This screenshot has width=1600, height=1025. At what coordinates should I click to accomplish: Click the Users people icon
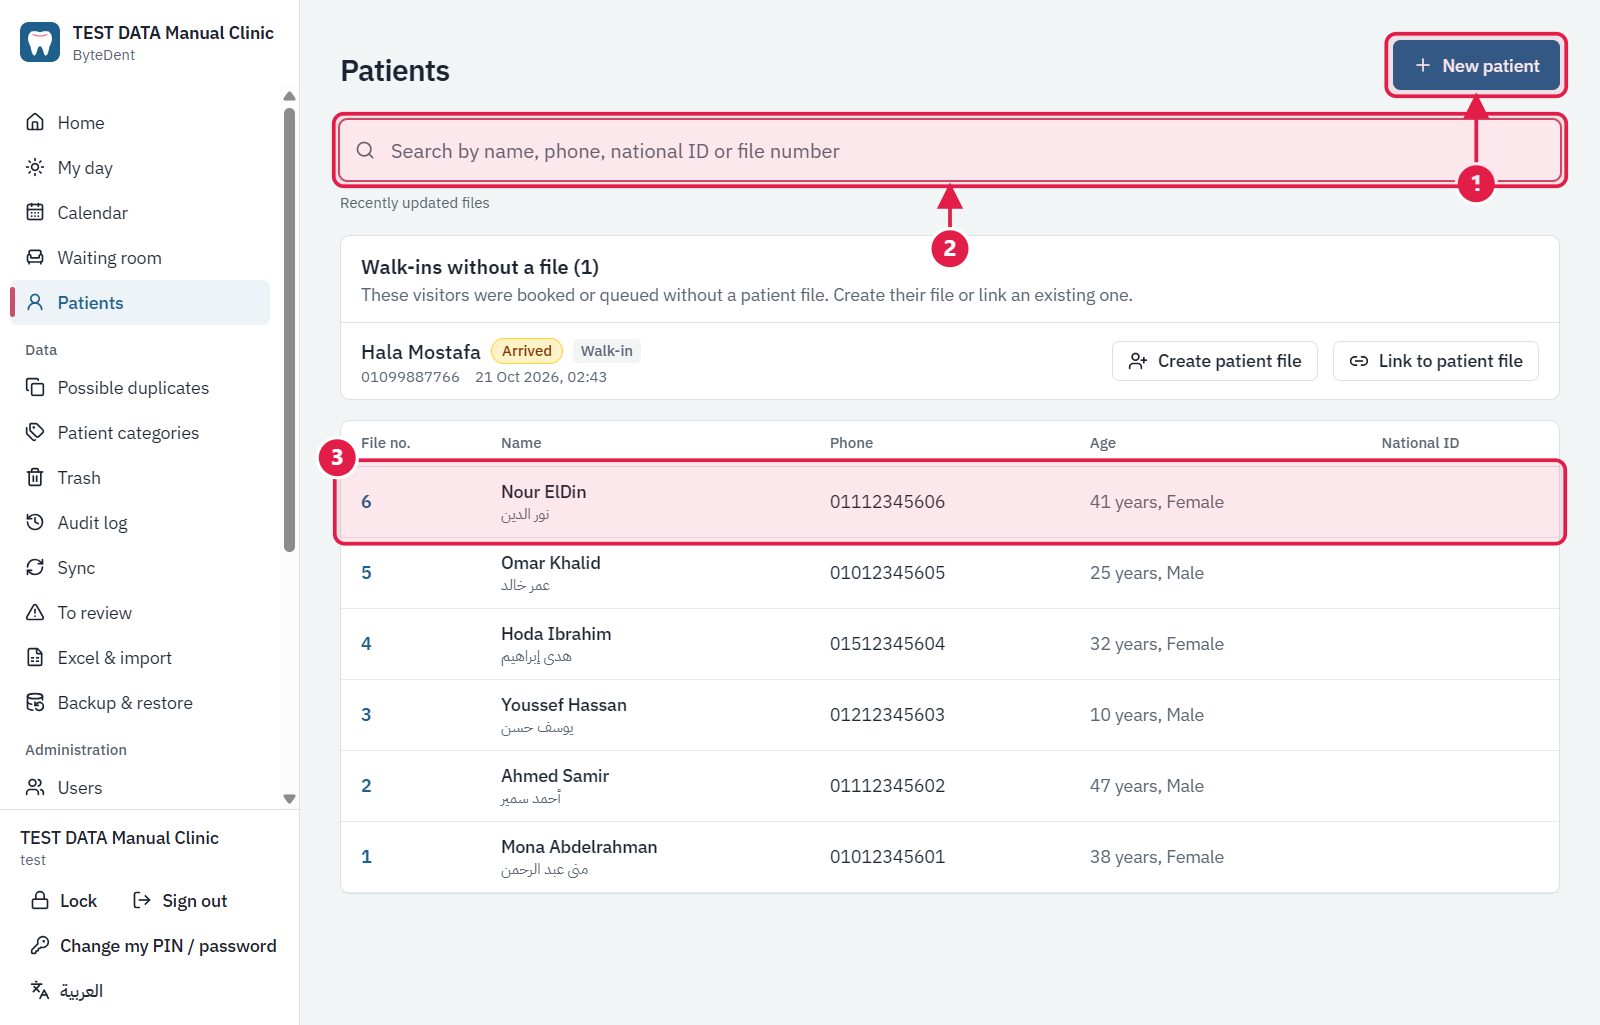point(35,787)
